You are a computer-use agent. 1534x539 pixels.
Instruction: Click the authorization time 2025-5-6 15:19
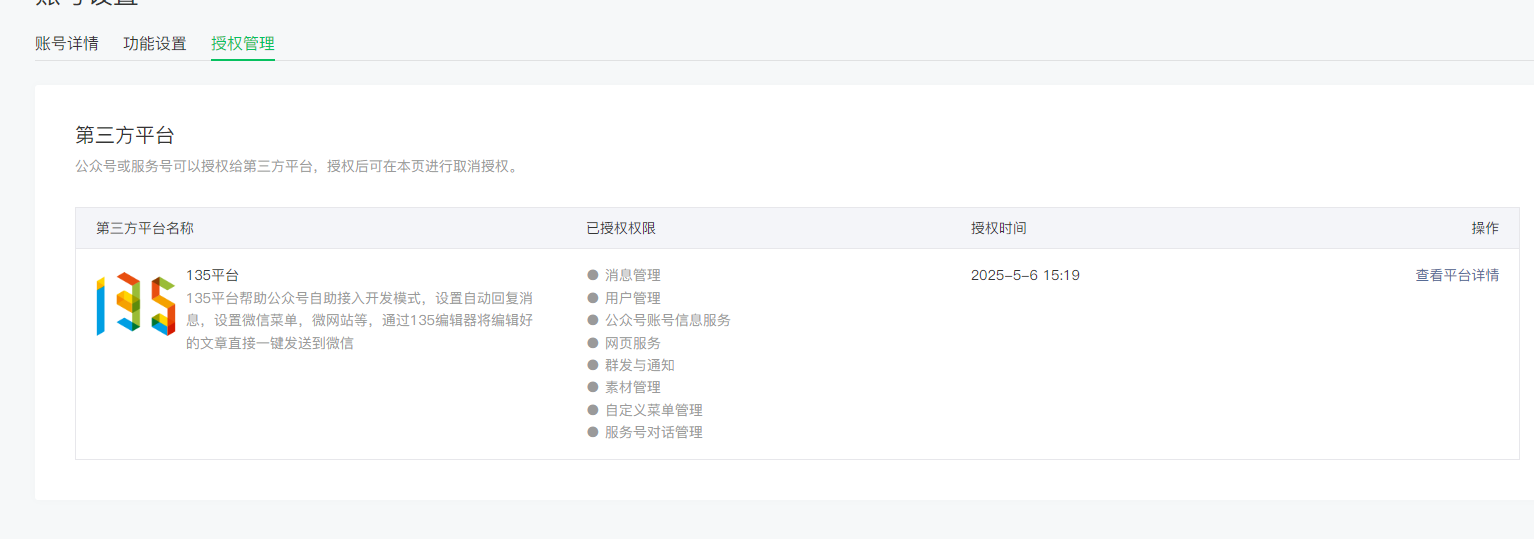tap(1025, 275)
